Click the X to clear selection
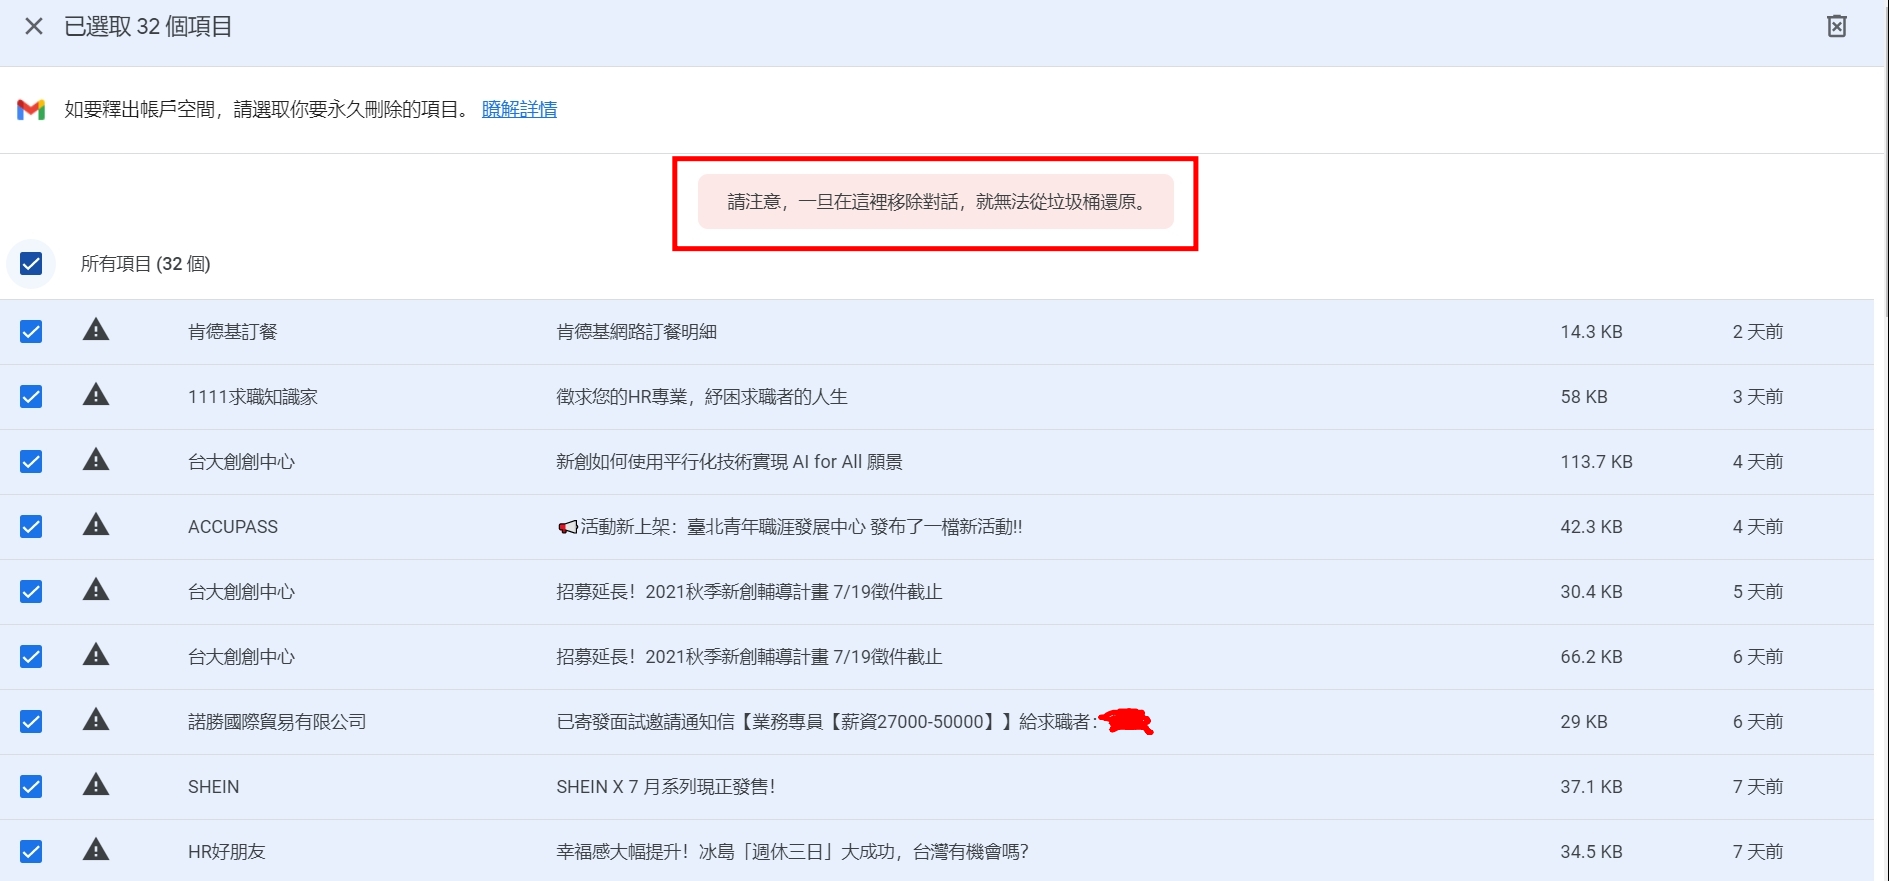The height and width of the screenshot is (881, 1889). [34, 26]
